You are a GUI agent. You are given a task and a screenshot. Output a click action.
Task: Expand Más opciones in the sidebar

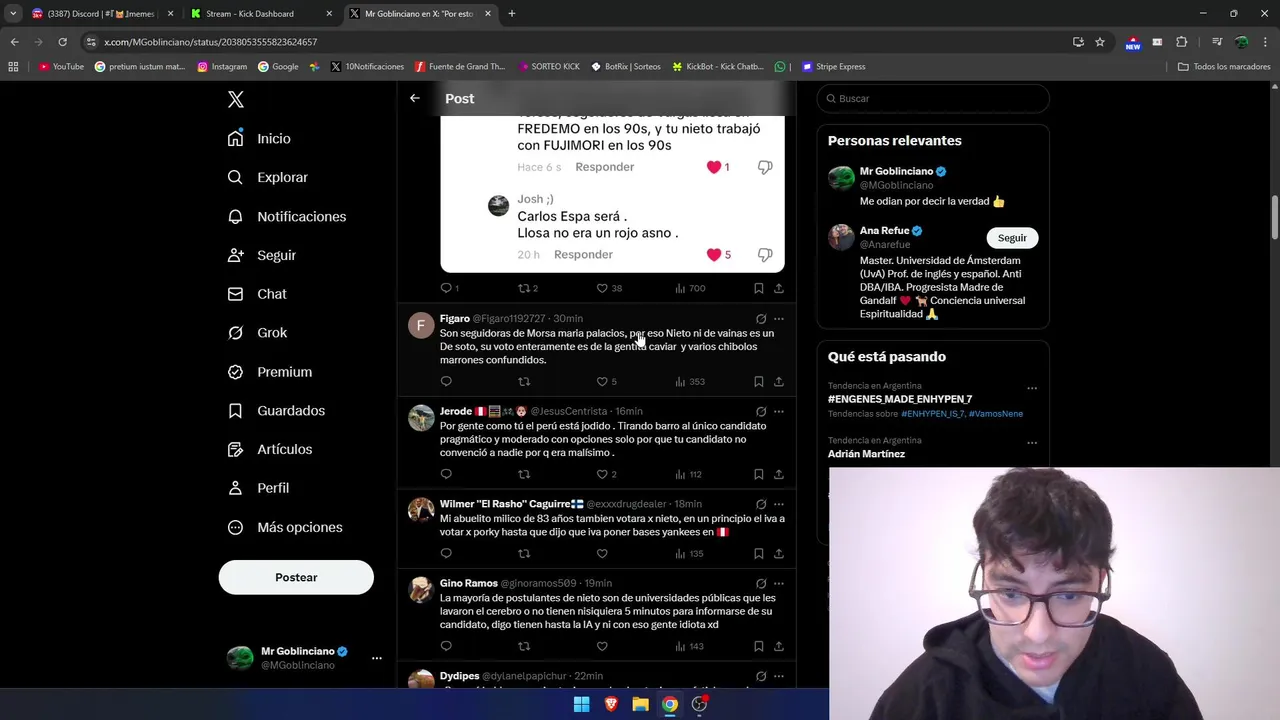(284, 527)
